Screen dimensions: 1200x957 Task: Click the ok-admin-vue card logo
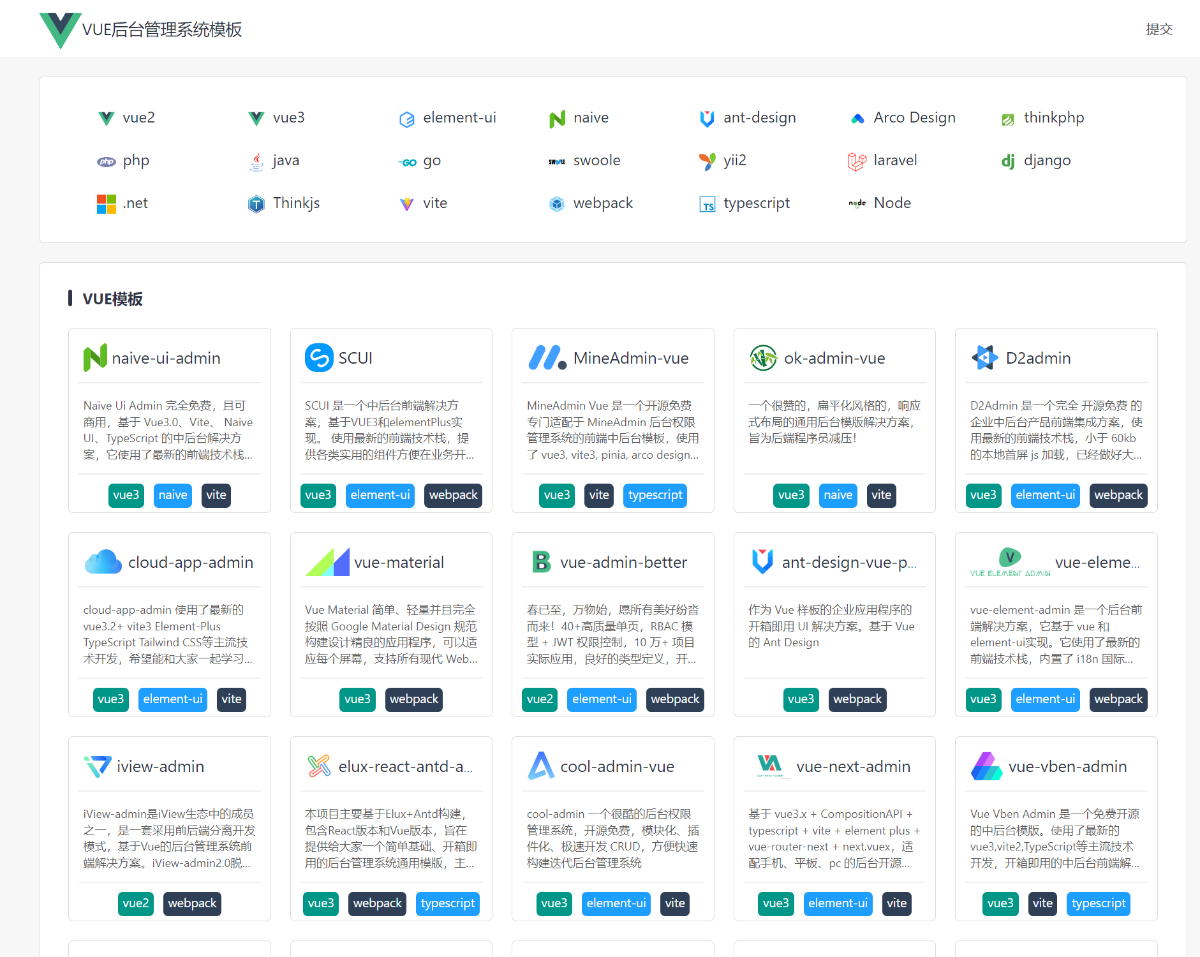[x=763, y=357]
